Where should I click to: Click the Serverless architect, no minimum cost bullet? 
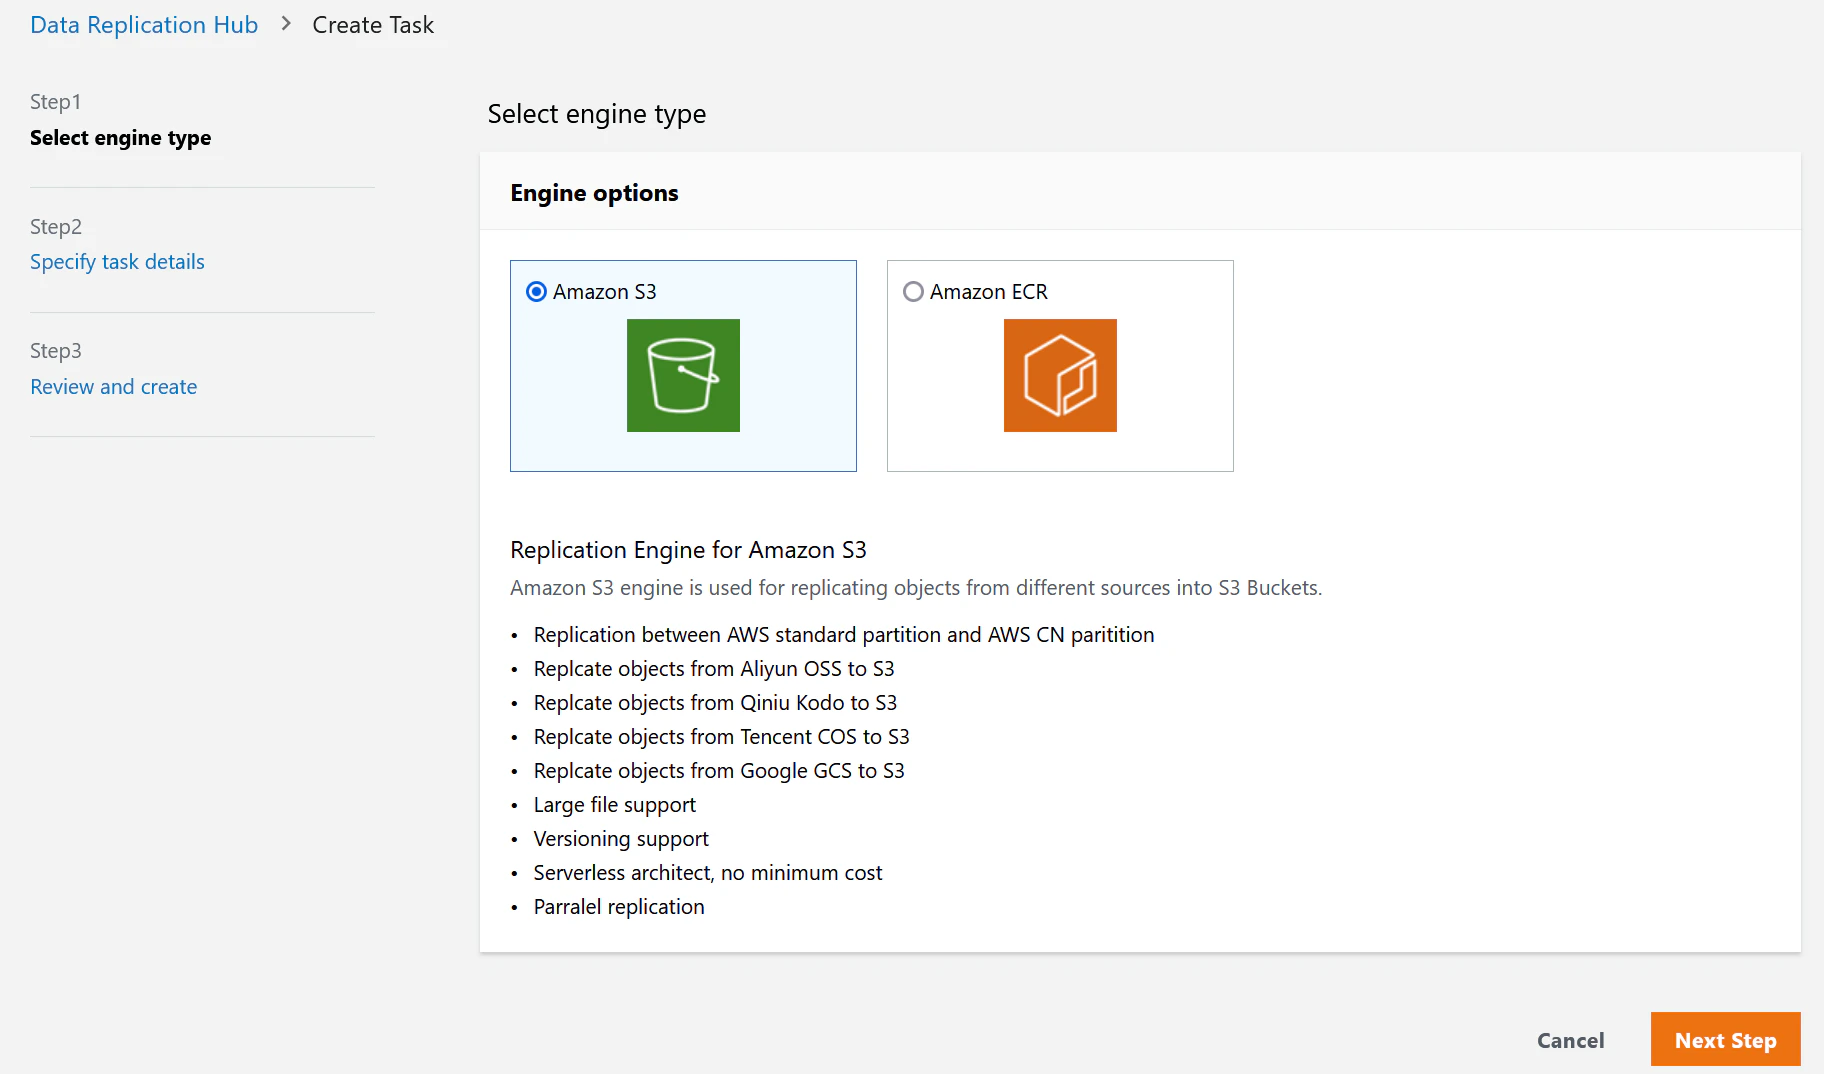click(708, 873)
